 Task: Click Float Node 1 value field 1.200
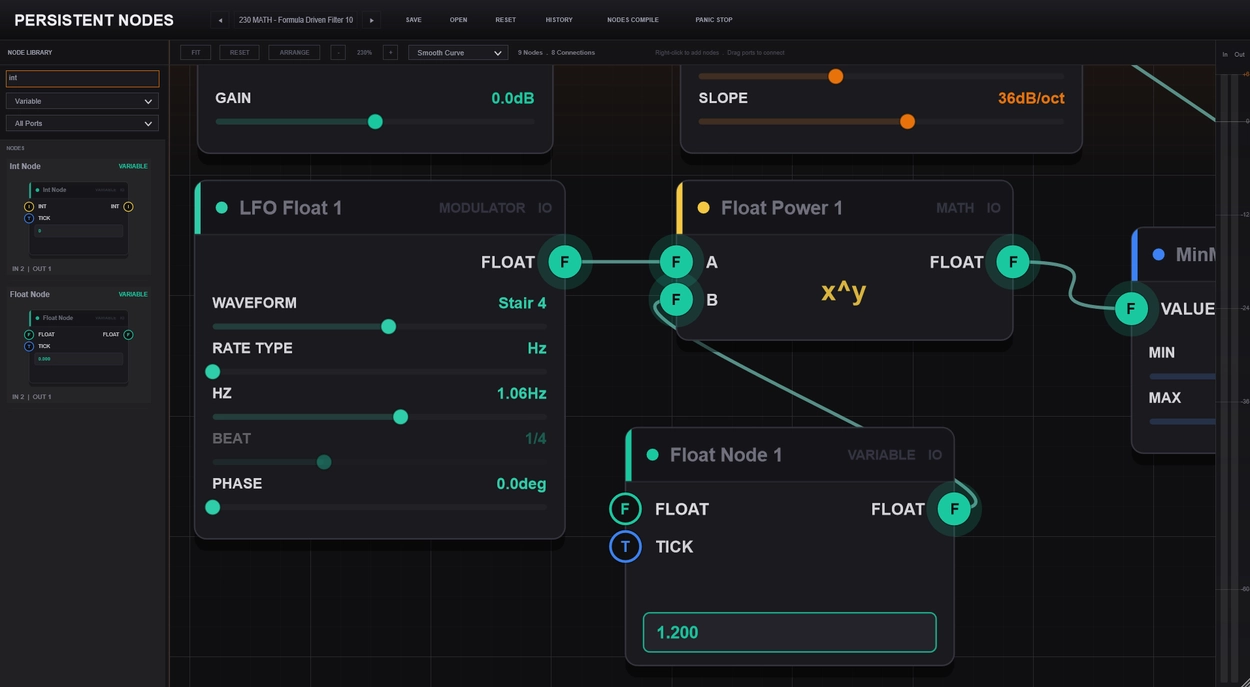(x=789, y=632)
